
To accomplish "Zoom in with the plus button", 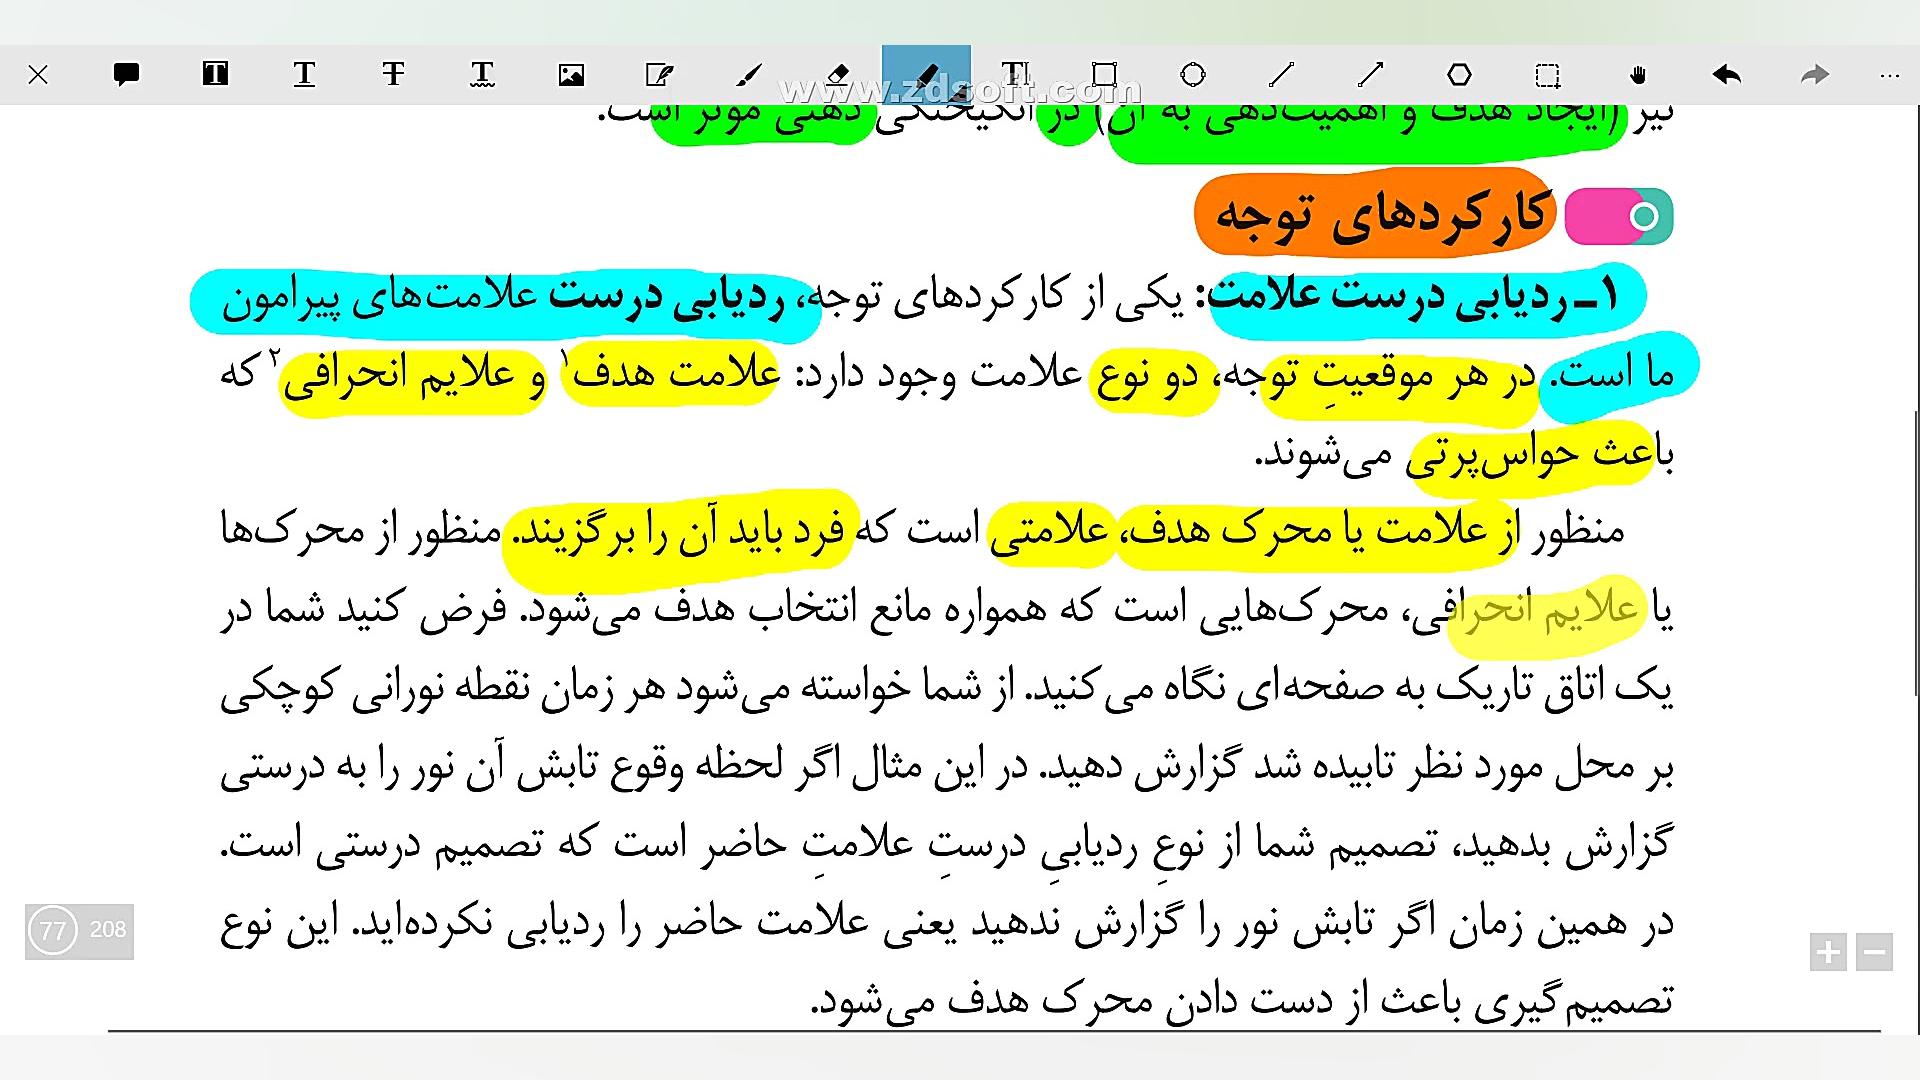I will pyautogui.click(x=1828, y=952).
